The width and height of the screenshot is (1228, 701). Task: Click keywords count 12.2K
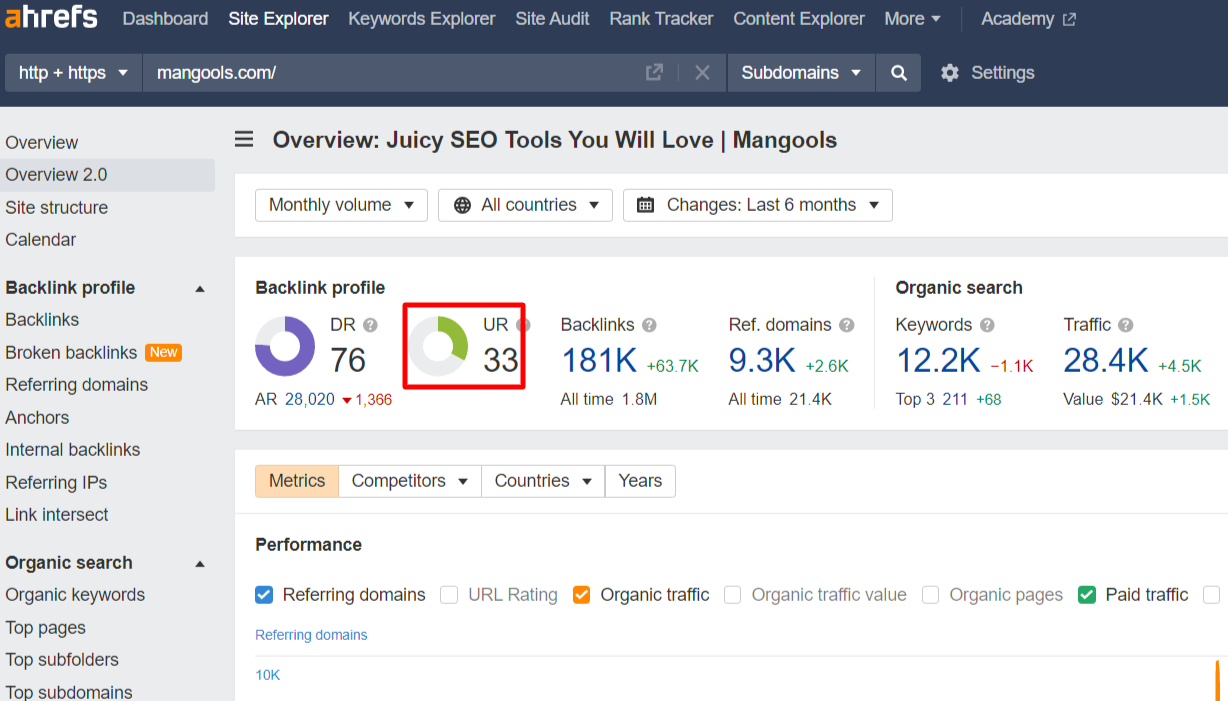tap(938, 361)
